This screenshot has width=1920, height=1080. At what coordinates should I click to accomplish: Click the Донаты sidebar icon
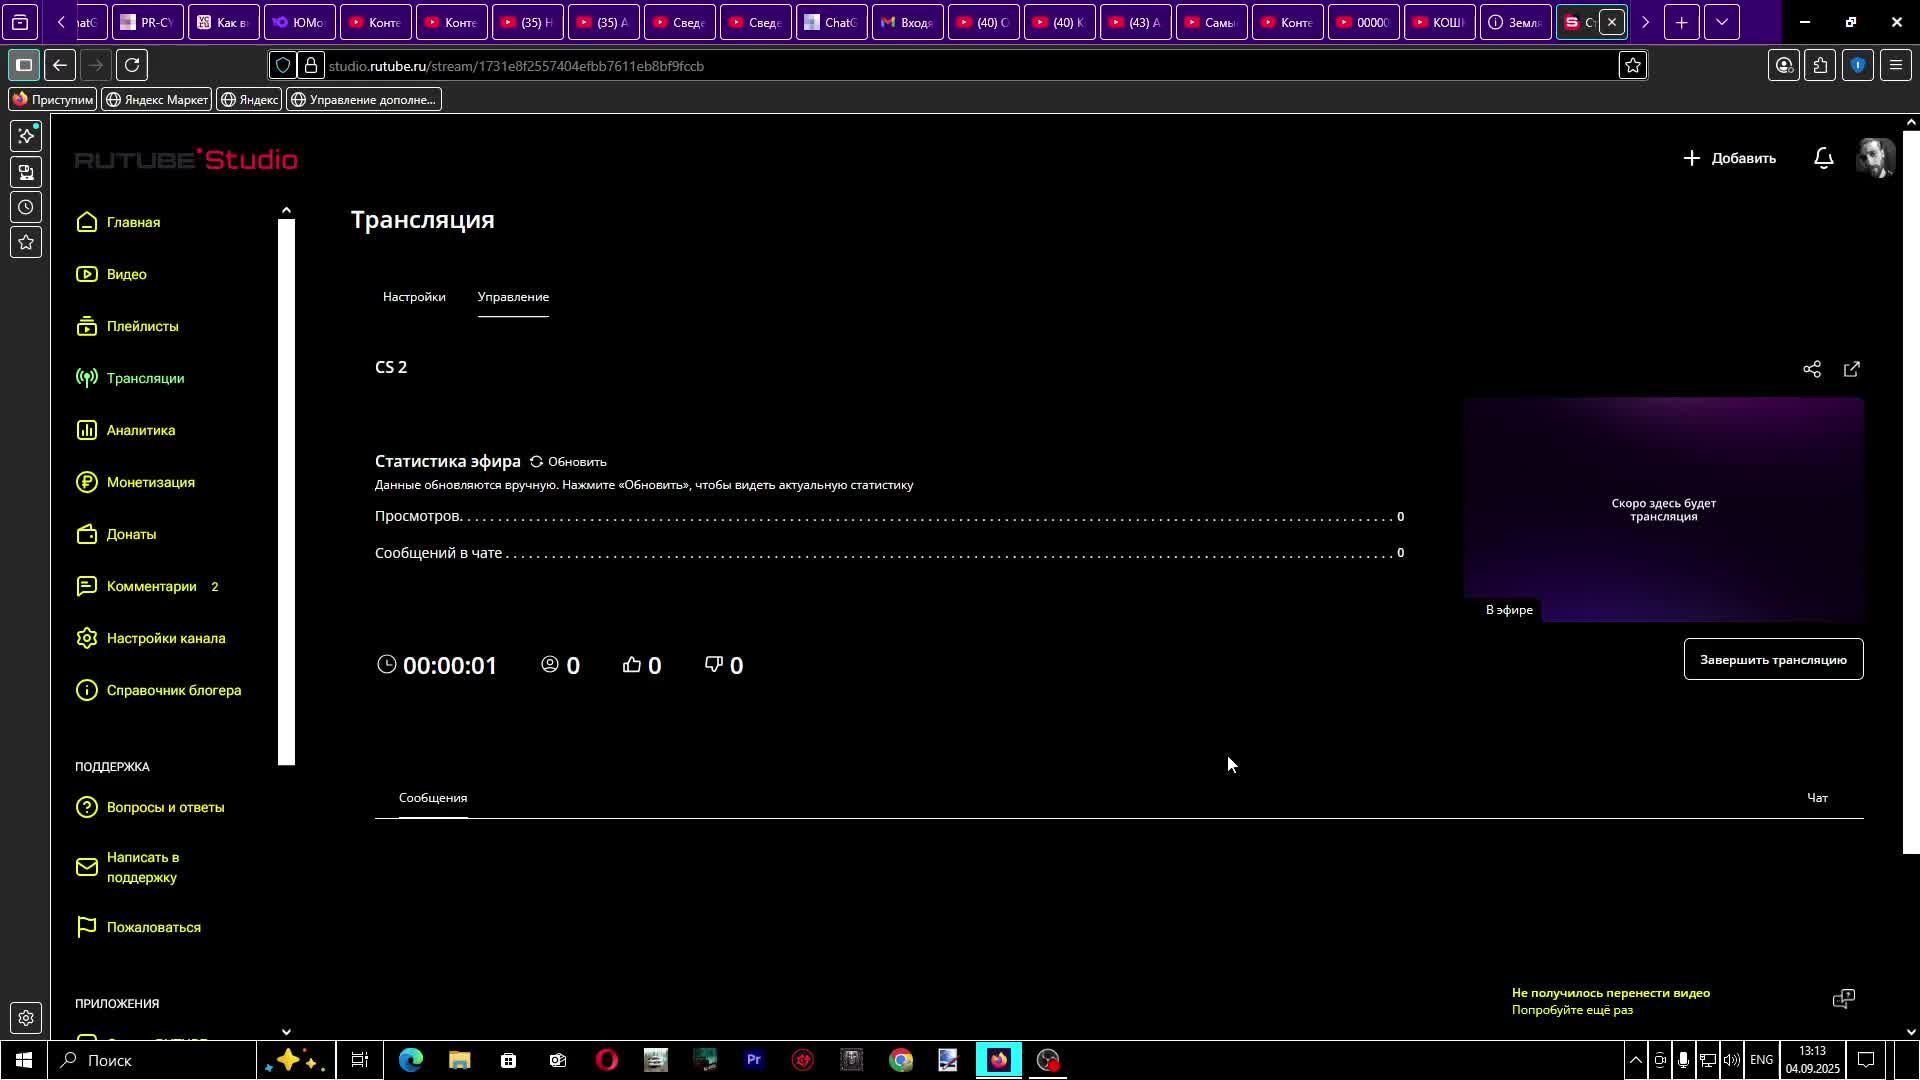[x=87, y=534]
